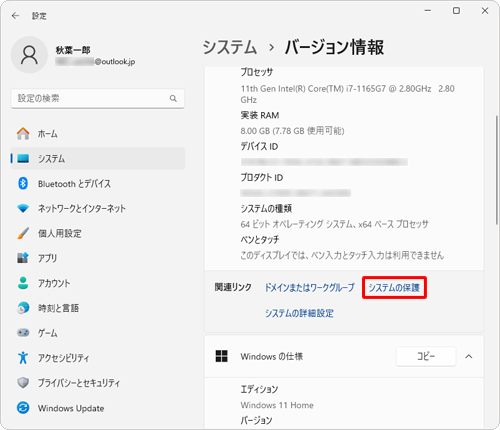Click the アプリ icon
Screen dimensions: 500x430
[23, 258]
